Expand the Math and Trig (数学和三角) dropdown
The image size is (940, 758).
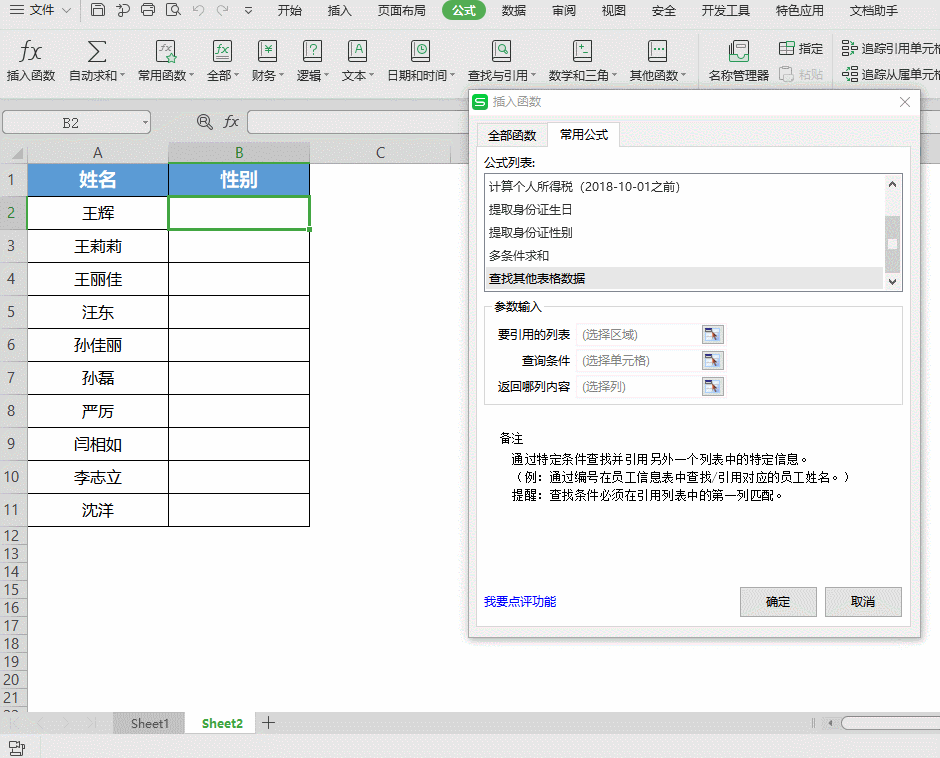(616, 76)
